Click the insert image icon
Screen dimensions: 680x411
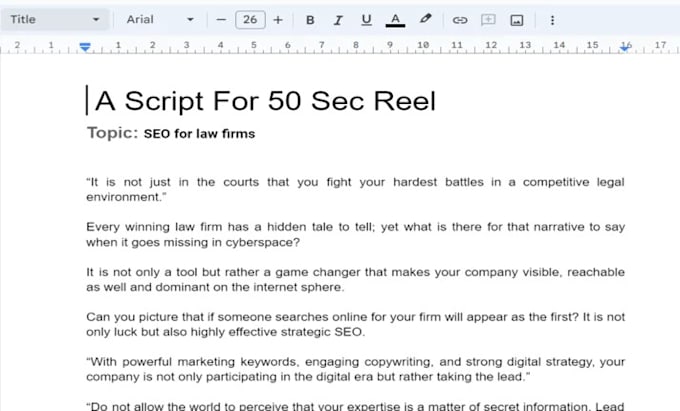[517, 19]
